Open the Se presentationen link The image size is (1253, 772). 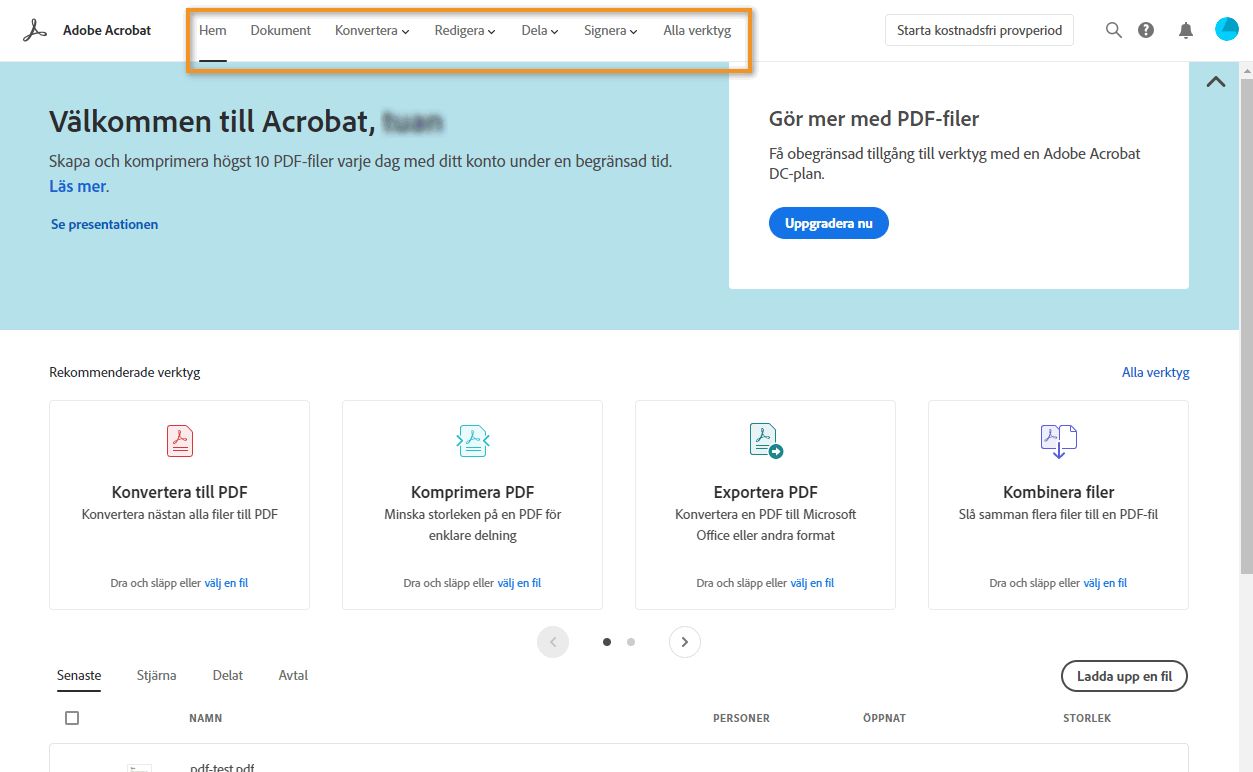click(105, 224)
